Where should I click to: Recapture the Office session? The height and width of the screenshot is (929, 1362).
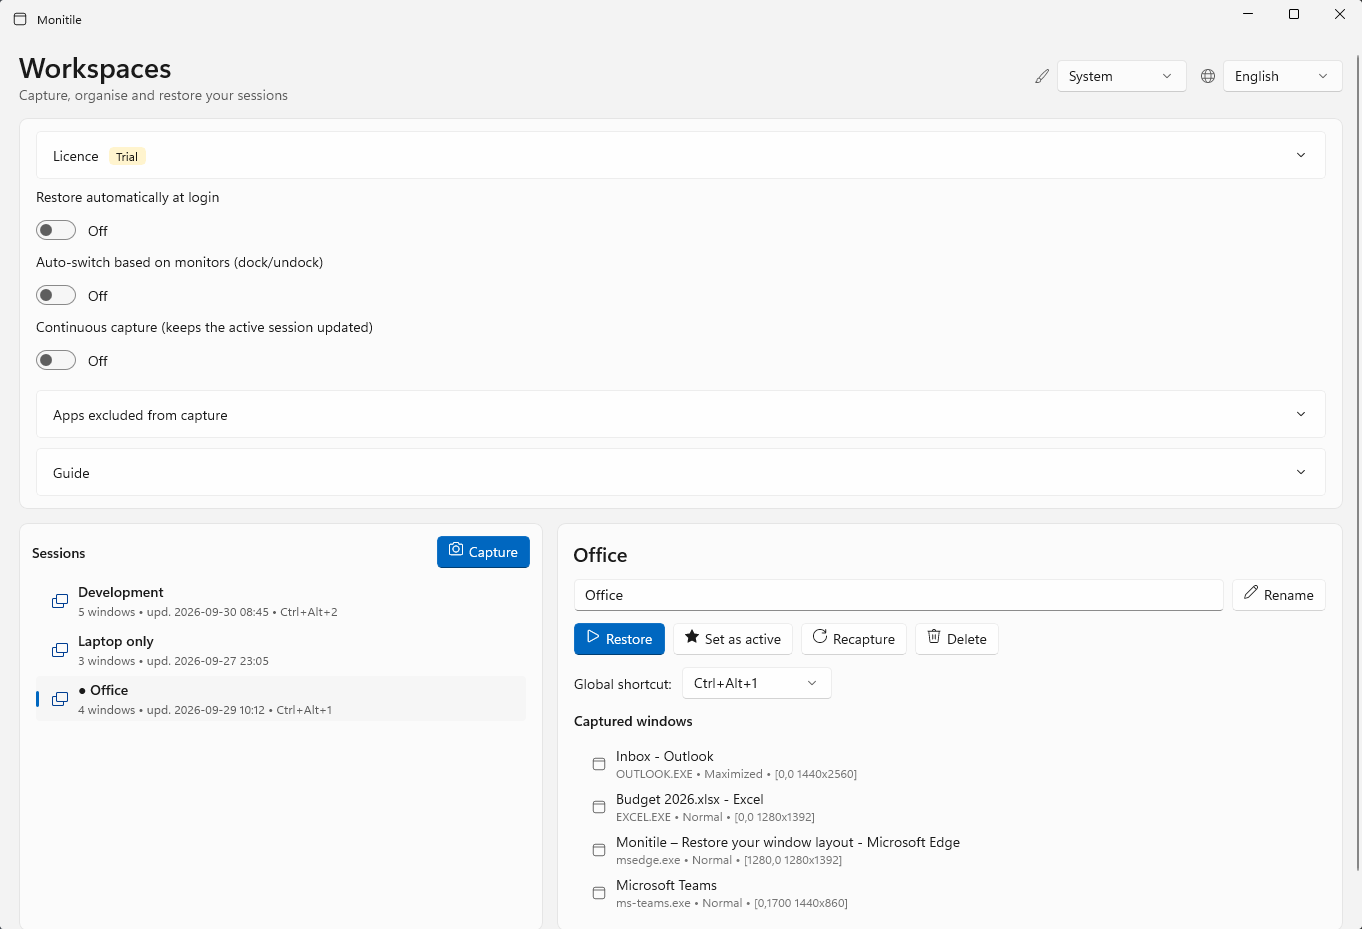(854, 639)
